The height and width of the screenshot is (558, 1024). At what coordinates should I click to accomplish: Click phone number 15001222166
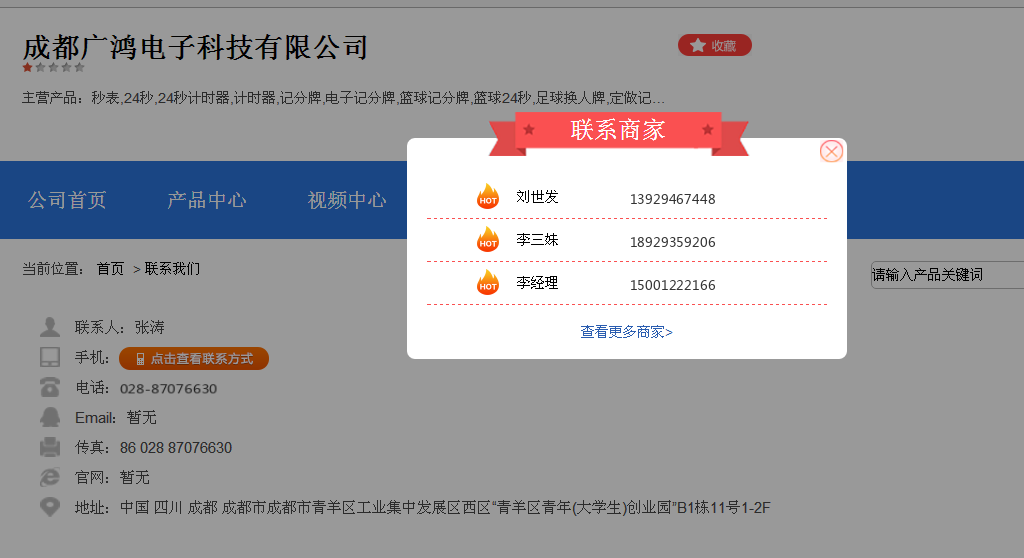pyautogui.click(x=673, y=286)
